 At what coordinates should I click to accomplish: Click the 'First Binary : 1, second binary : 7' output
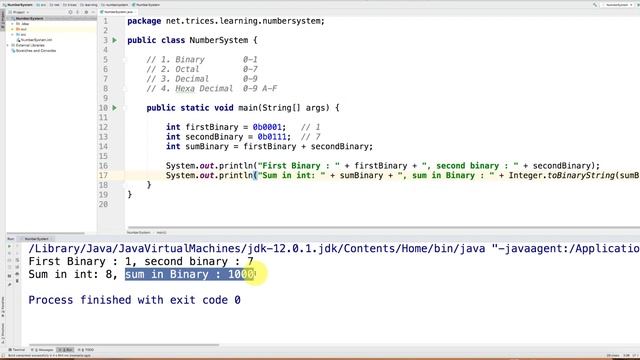141,261
